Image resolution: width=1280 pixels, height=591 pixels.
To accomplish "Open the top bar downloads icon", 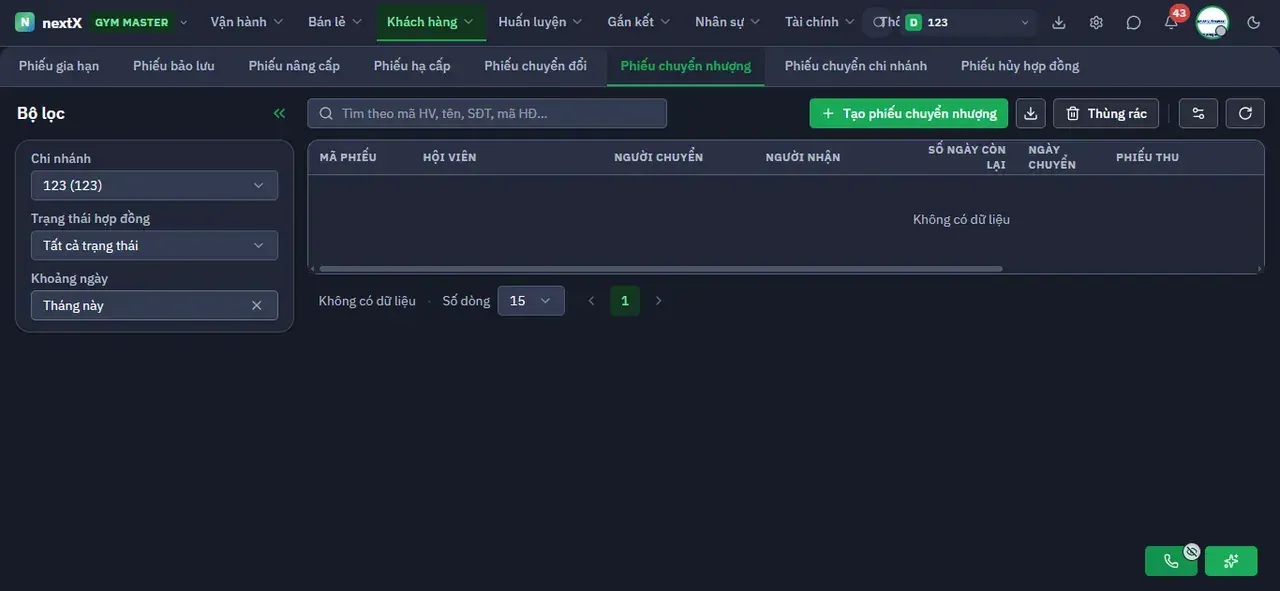I will [1059, 22].
